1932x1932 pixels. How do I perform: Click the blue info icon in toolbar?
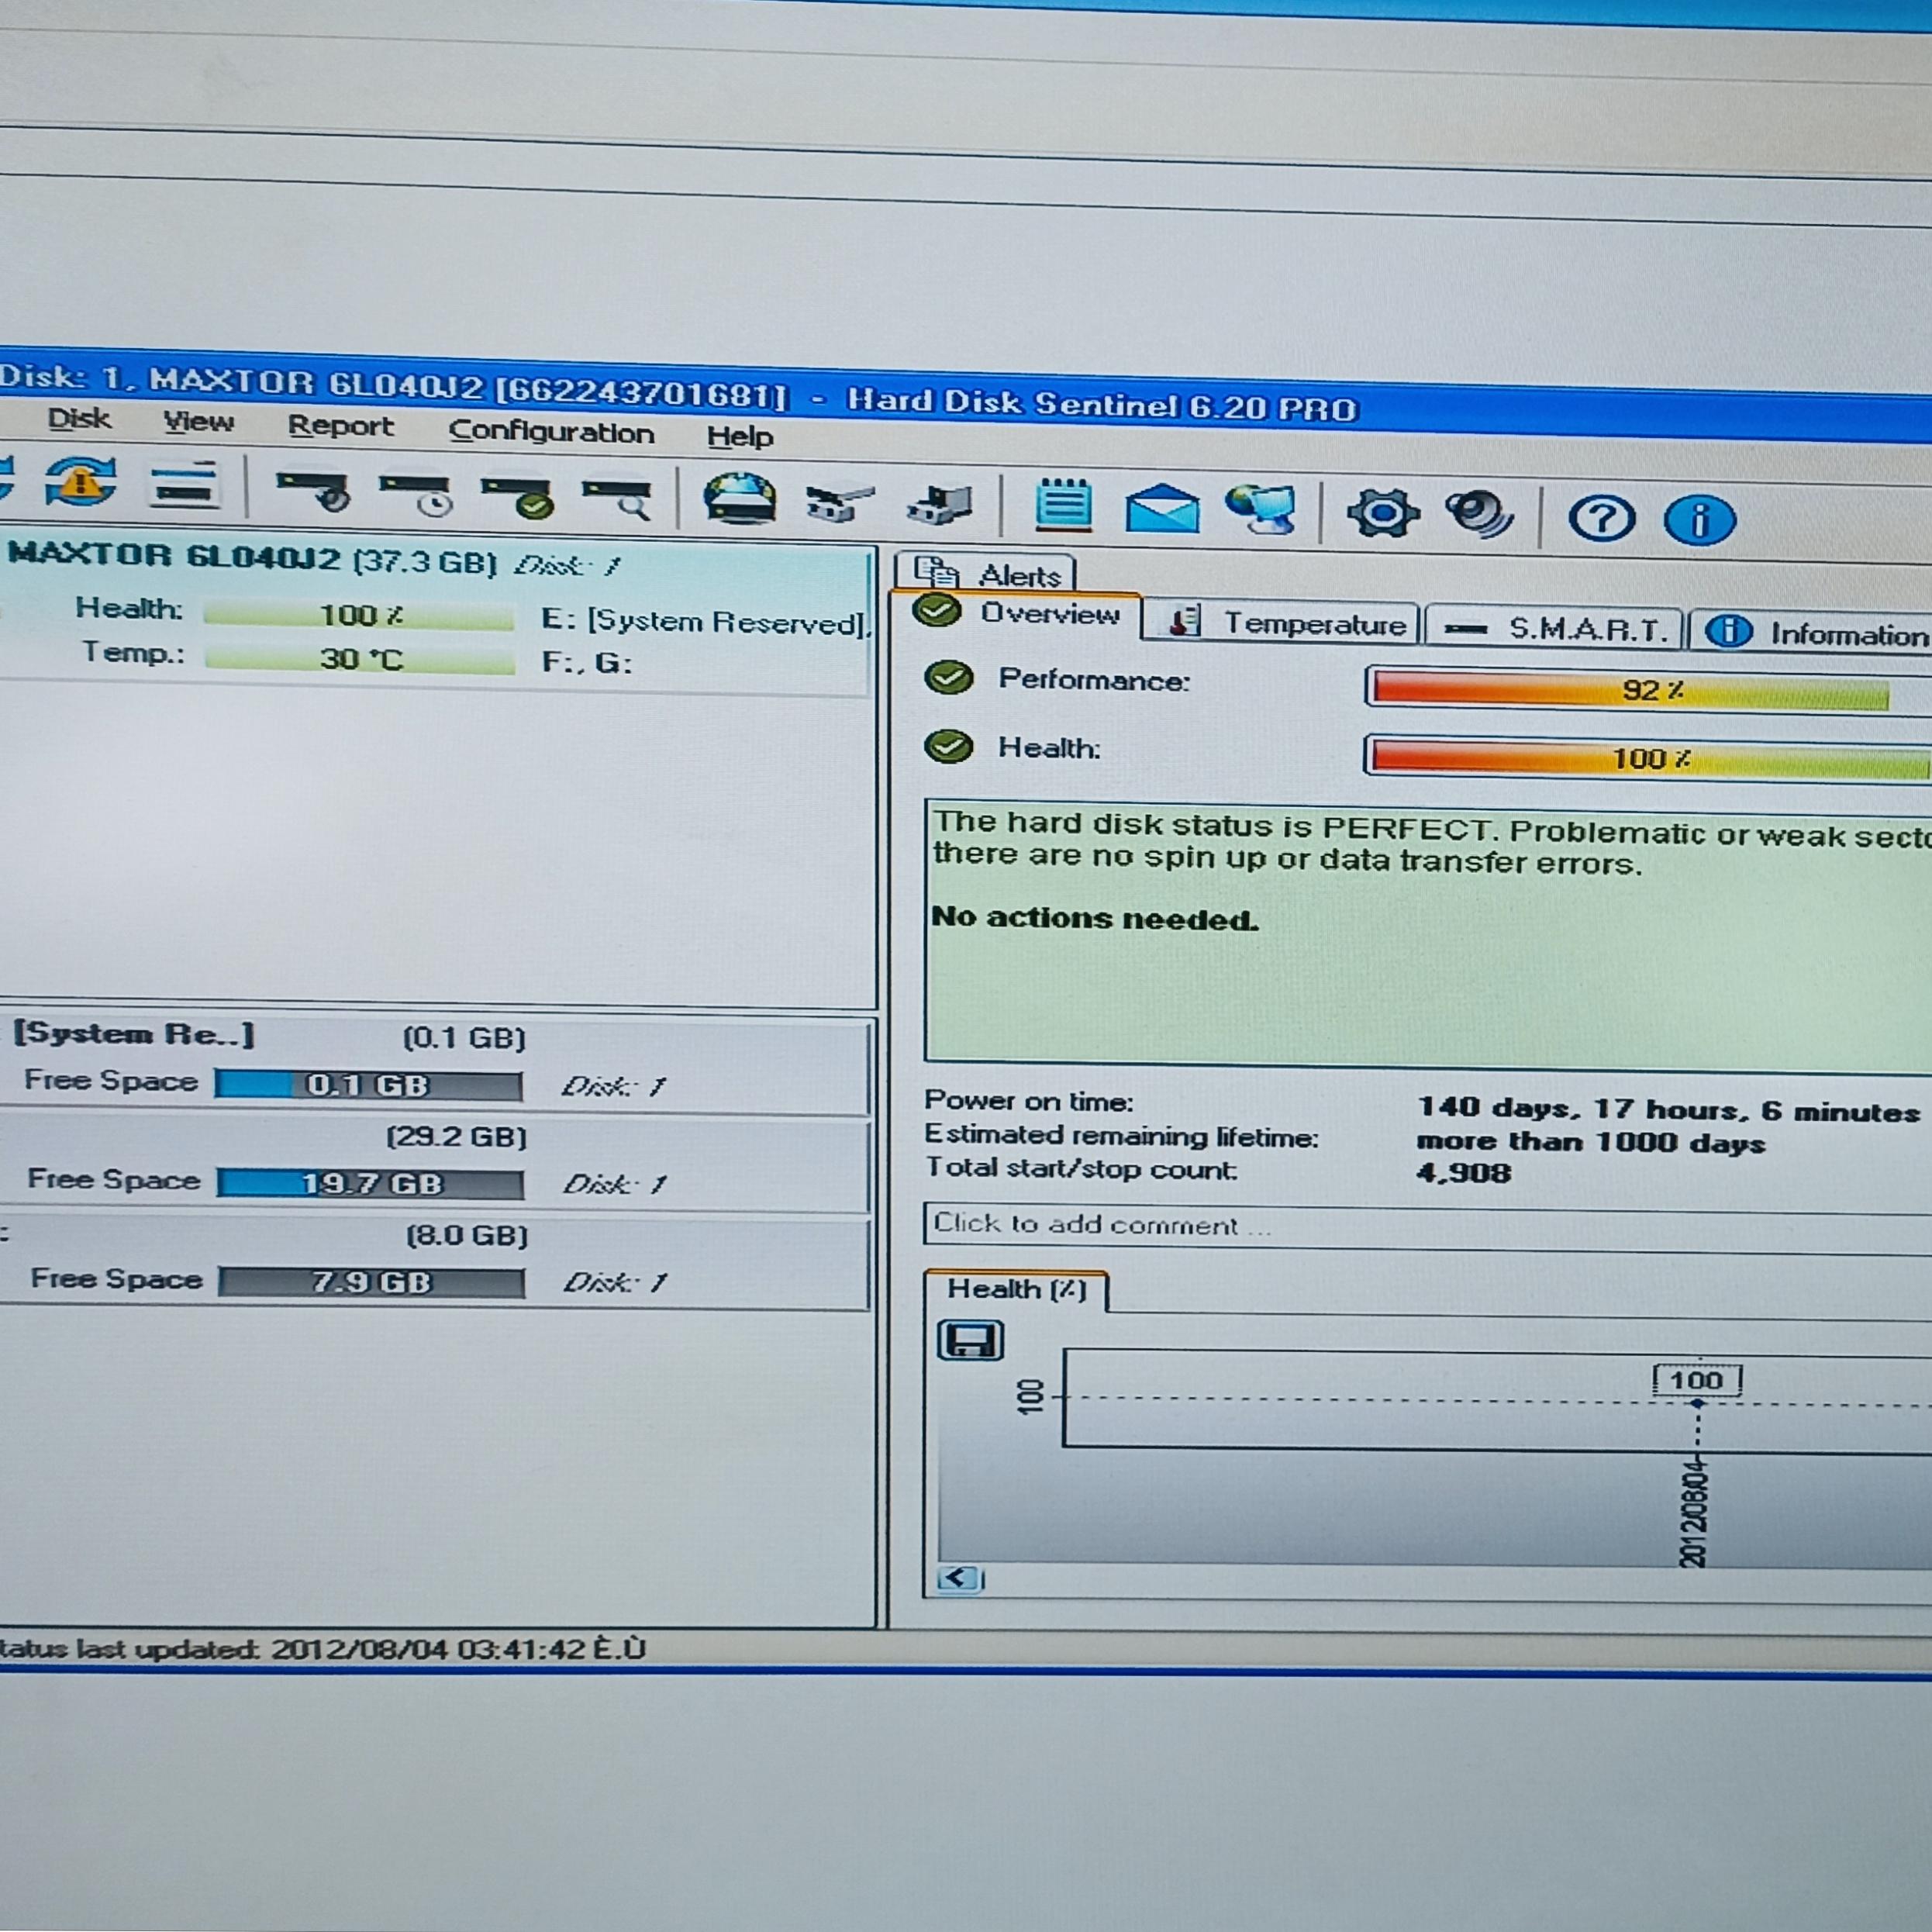1699,520
